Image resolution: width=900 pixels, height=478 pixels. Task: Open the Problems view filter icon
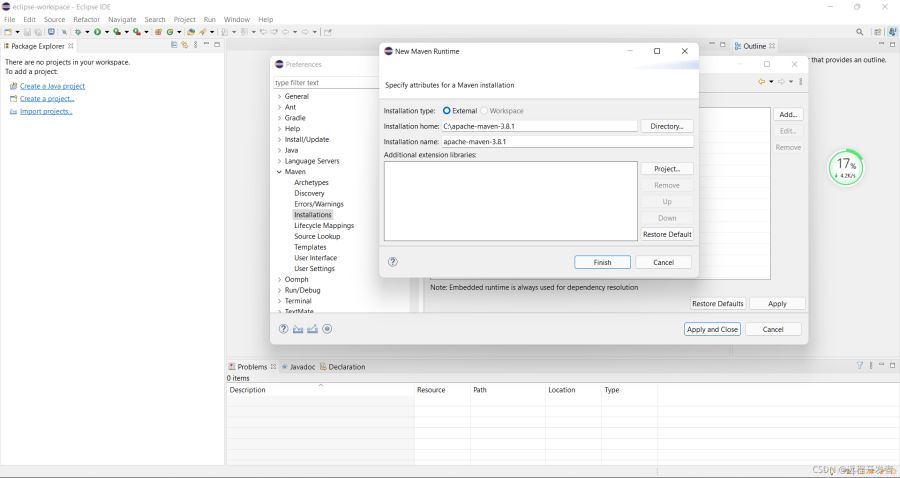pos(859,365)
